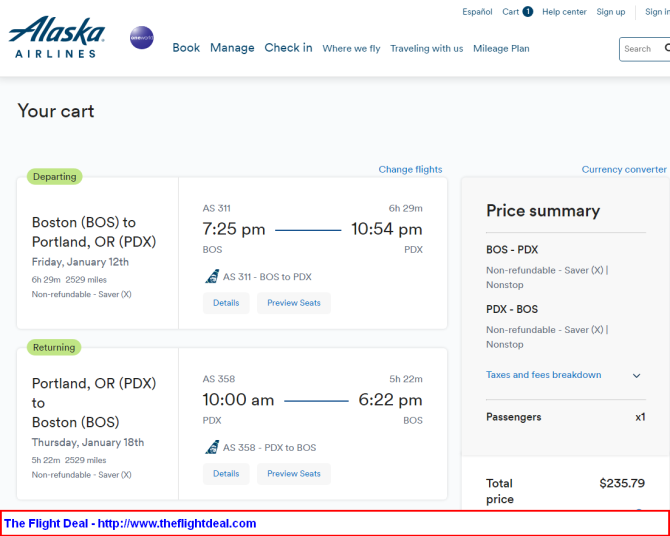Open the Check in menu
Image resolution: width=670 pixels, height=536 pixels.
point(288,48)
